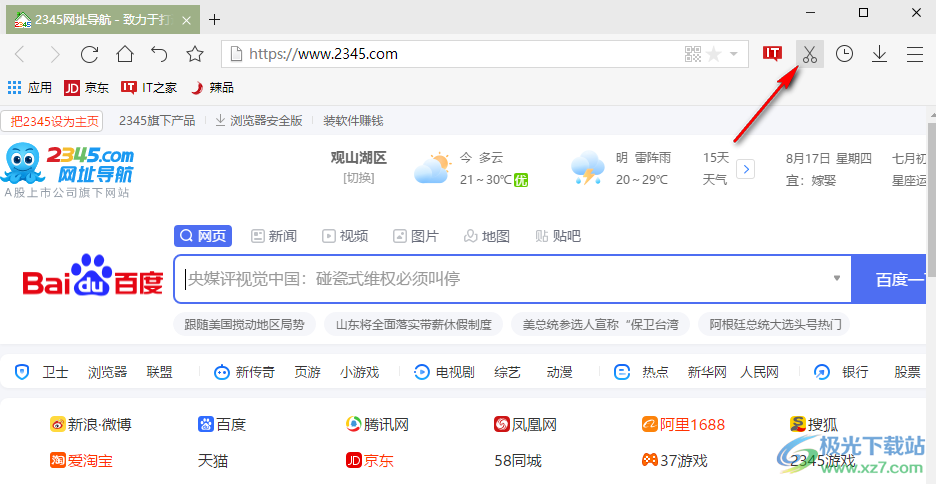Screen dimensions: 936x484
Task: Click tomorrow's thunderstorm weather icon
Action: pos(587,169)
